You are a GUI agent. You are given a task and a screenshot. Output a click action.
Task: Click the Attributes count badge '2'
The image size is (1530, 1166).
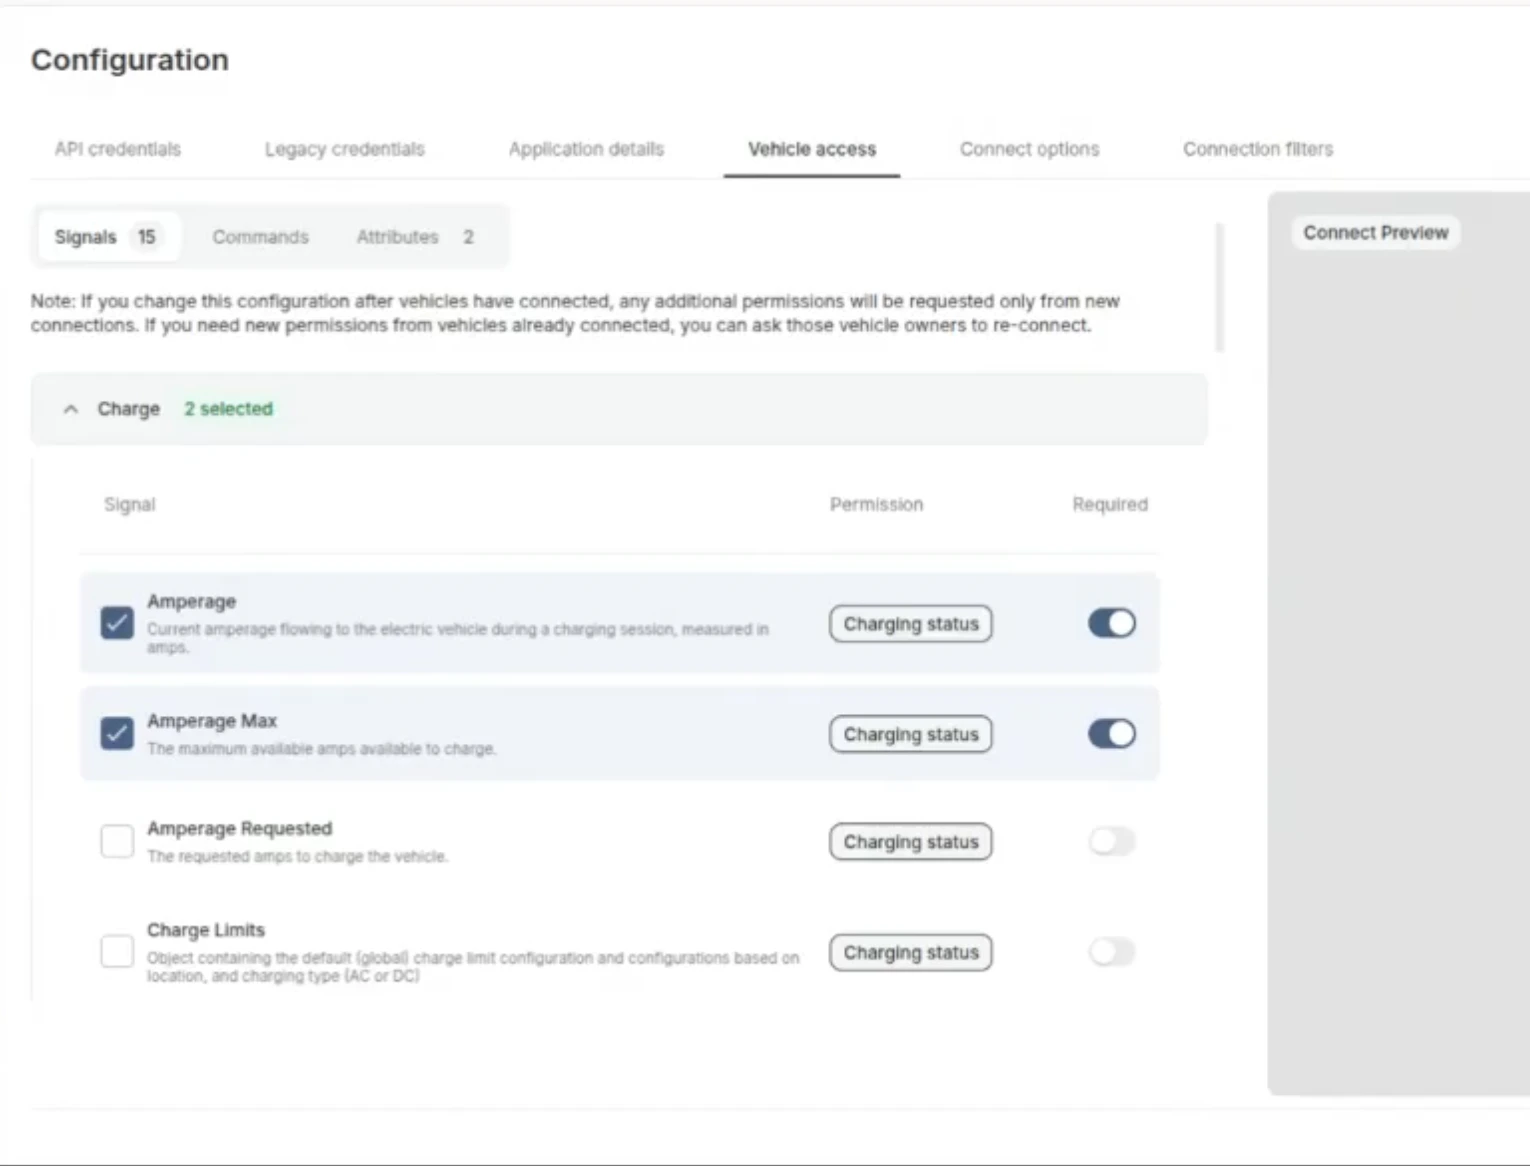point(468,237)
